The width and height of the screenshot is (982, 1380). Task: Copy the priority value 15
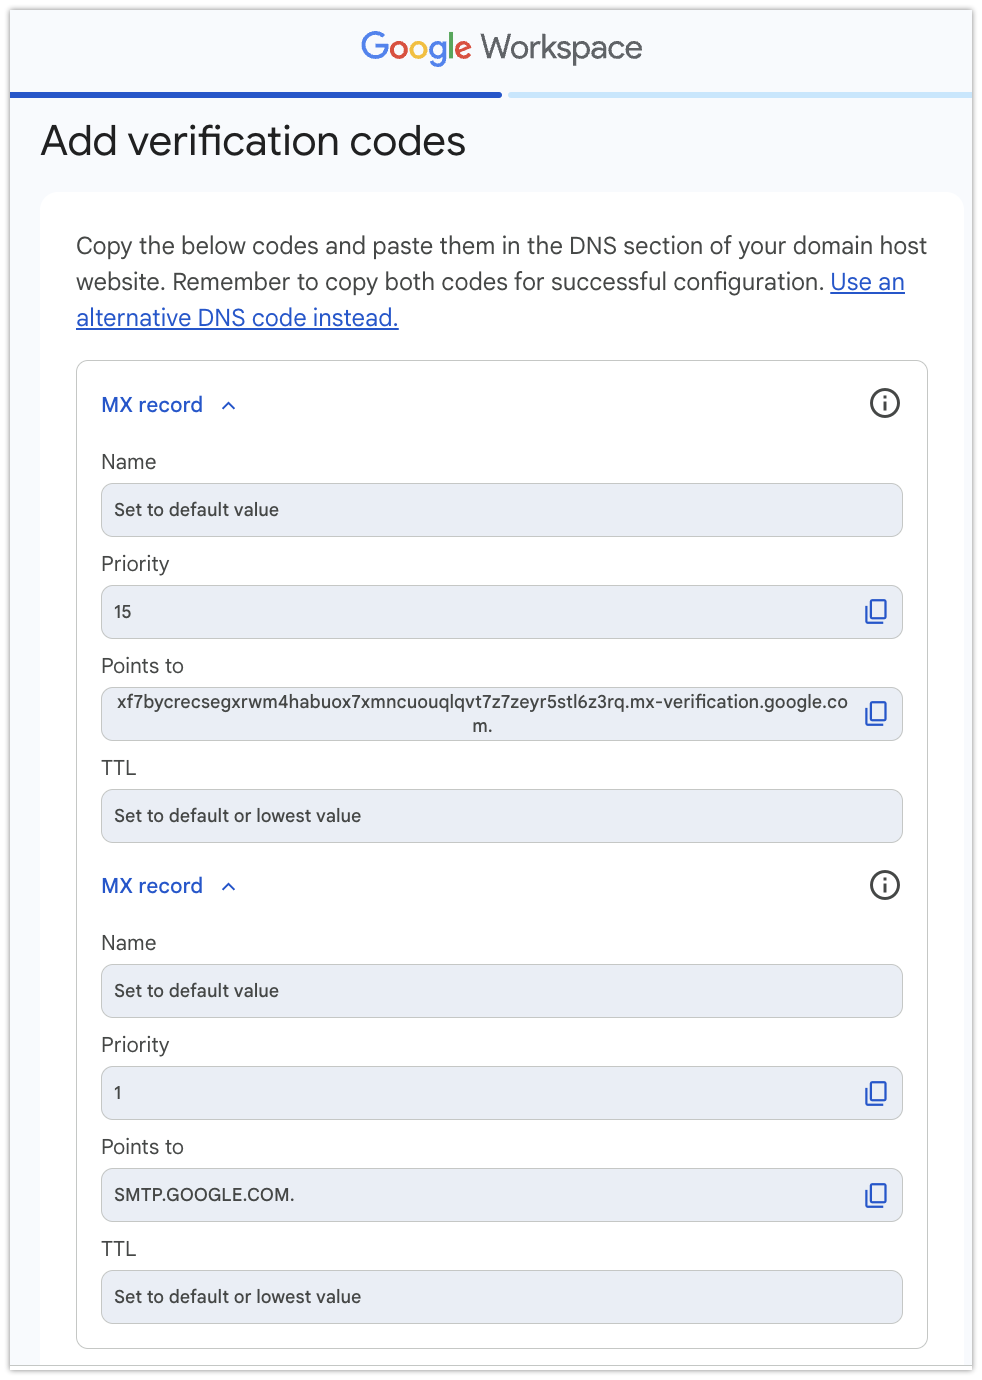[876, 611]
